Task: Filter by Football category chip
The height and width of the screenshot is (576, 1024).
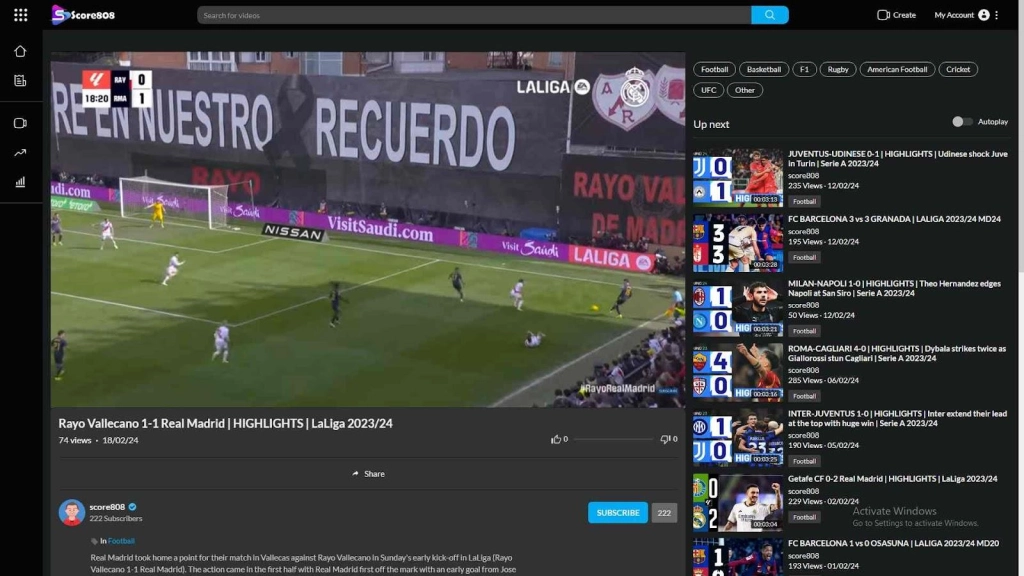Action: click(x=714, y=69)
